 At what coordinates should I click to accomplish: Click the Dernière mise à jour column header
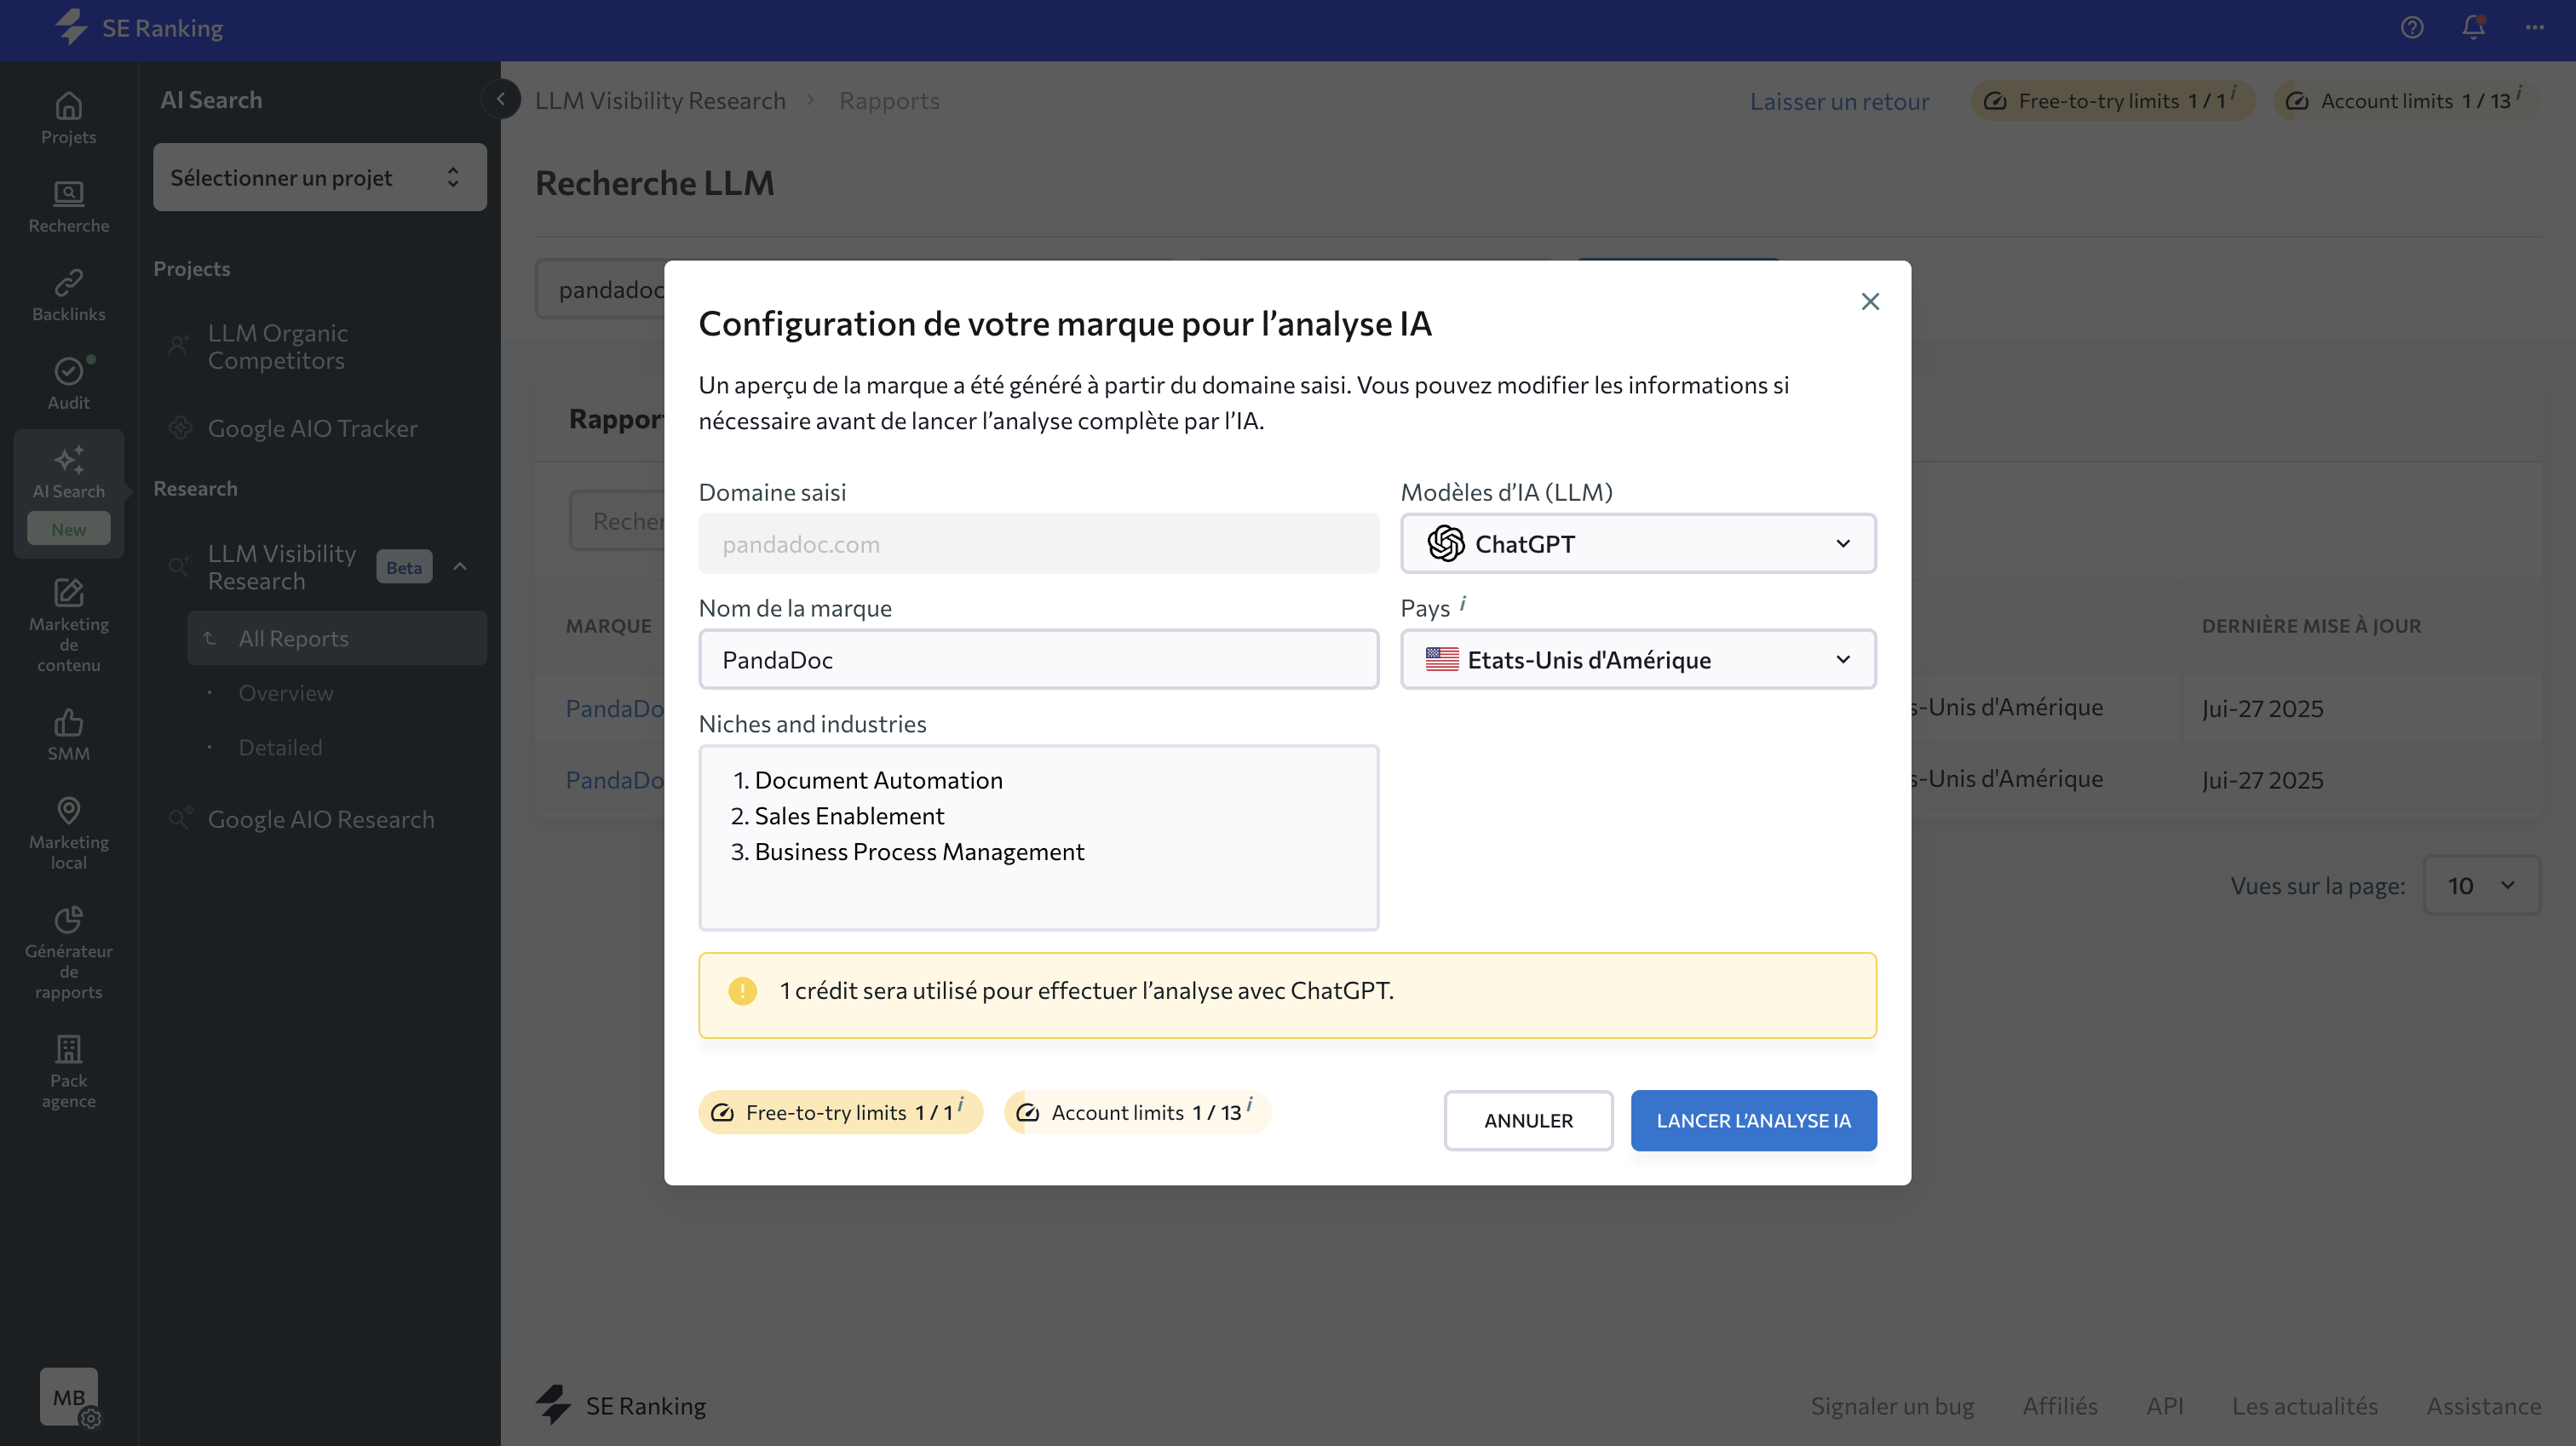click(2311, 625)
